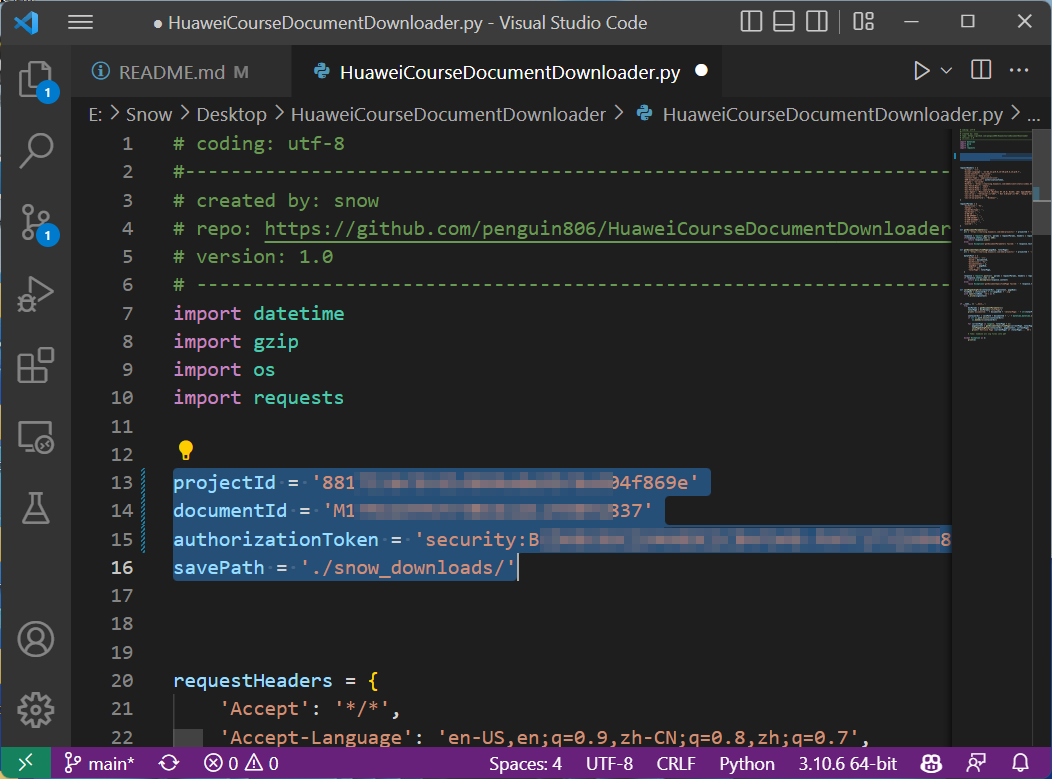Viewport: 1052px width, 779px height.
Task: Open the Explorer view in activity bar
Action: [36, 79]
